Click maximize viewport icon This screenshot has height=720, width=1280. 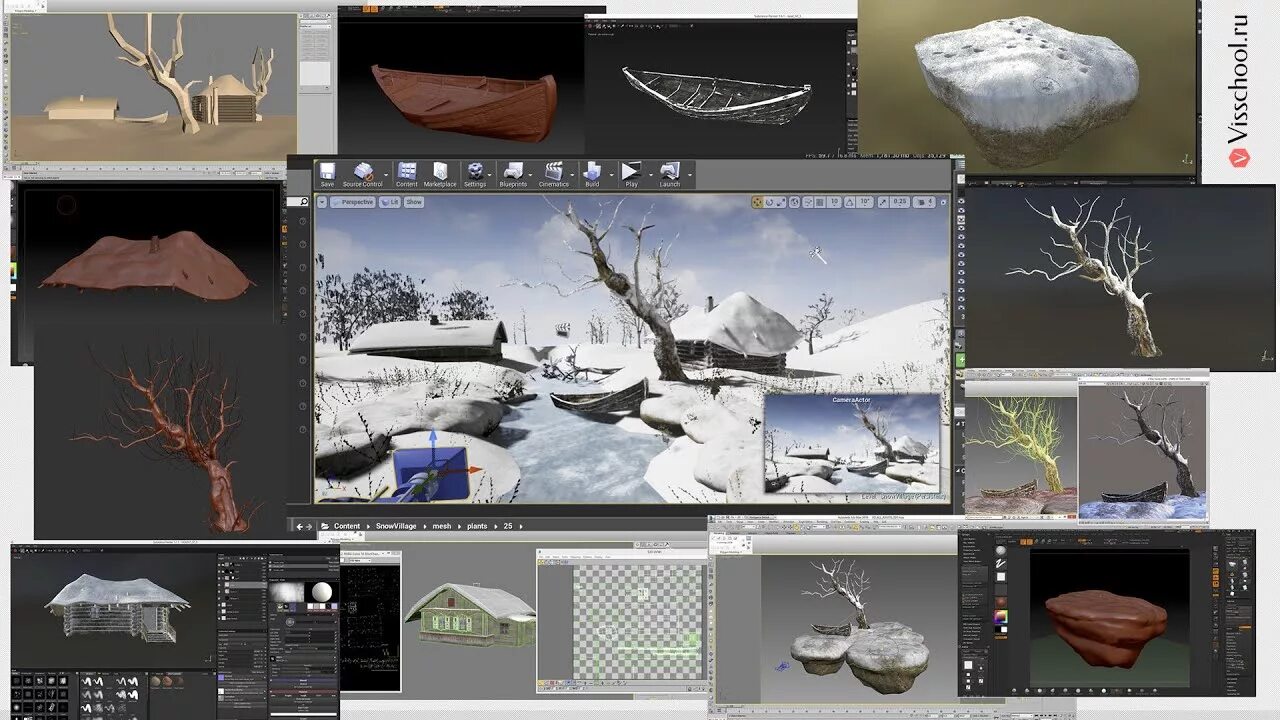(943, 202)
